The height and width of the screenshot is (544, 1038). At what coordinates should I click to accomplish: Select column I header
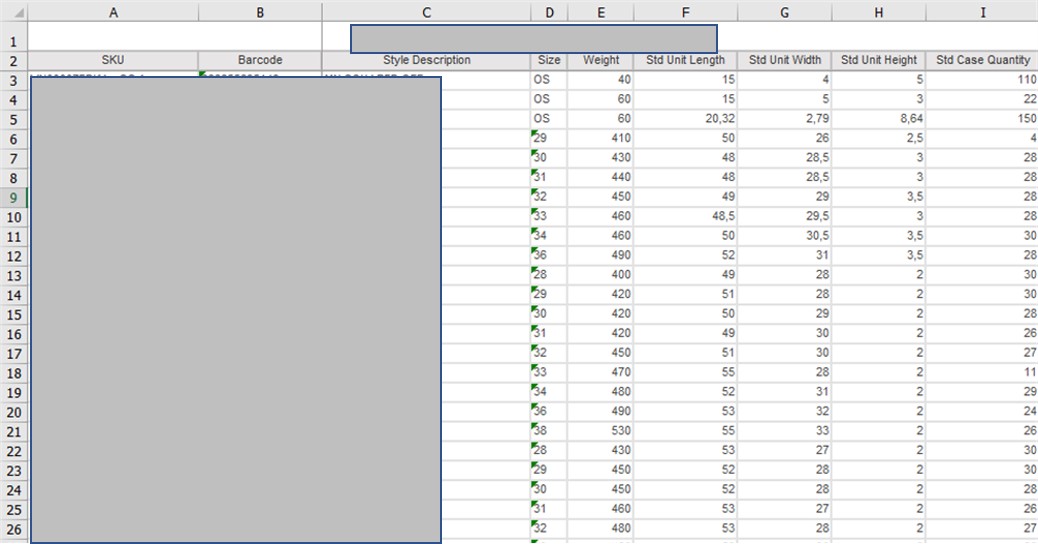[x=982, y=12]
